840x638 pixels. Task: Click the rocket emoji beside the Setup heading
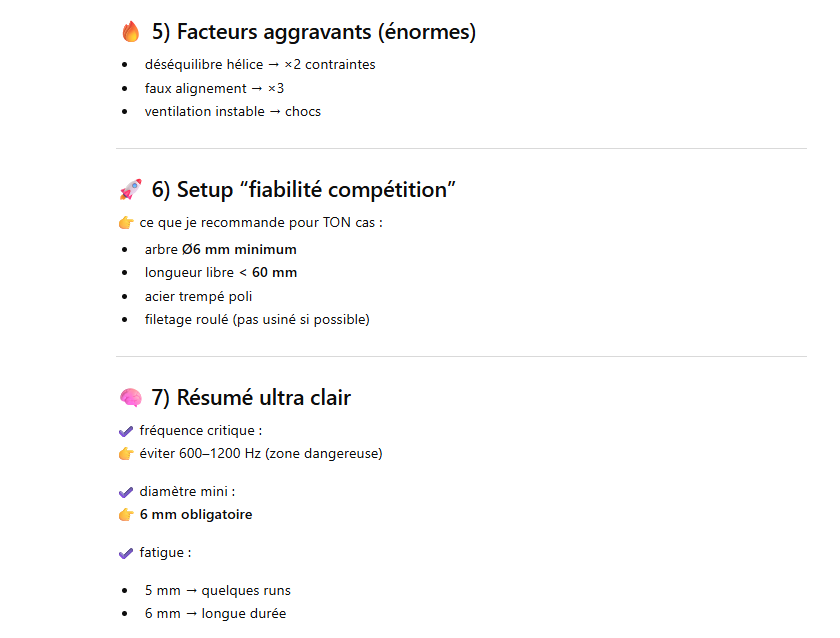[x=130, y=189]
